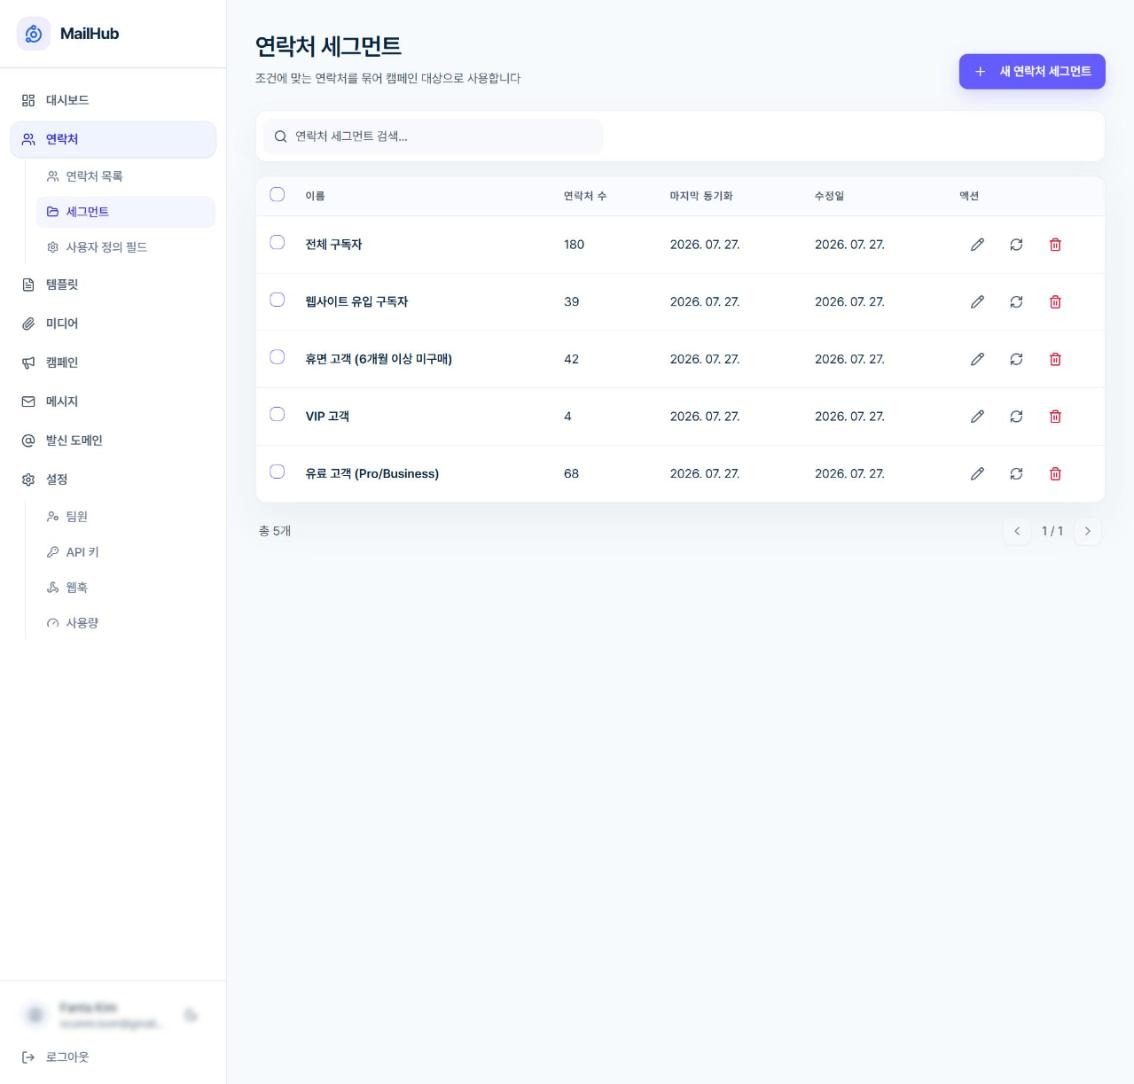Viewport: 1134px width, 1084px height.
Task: Go to the previous page arrow
Action: point(1017,531)
